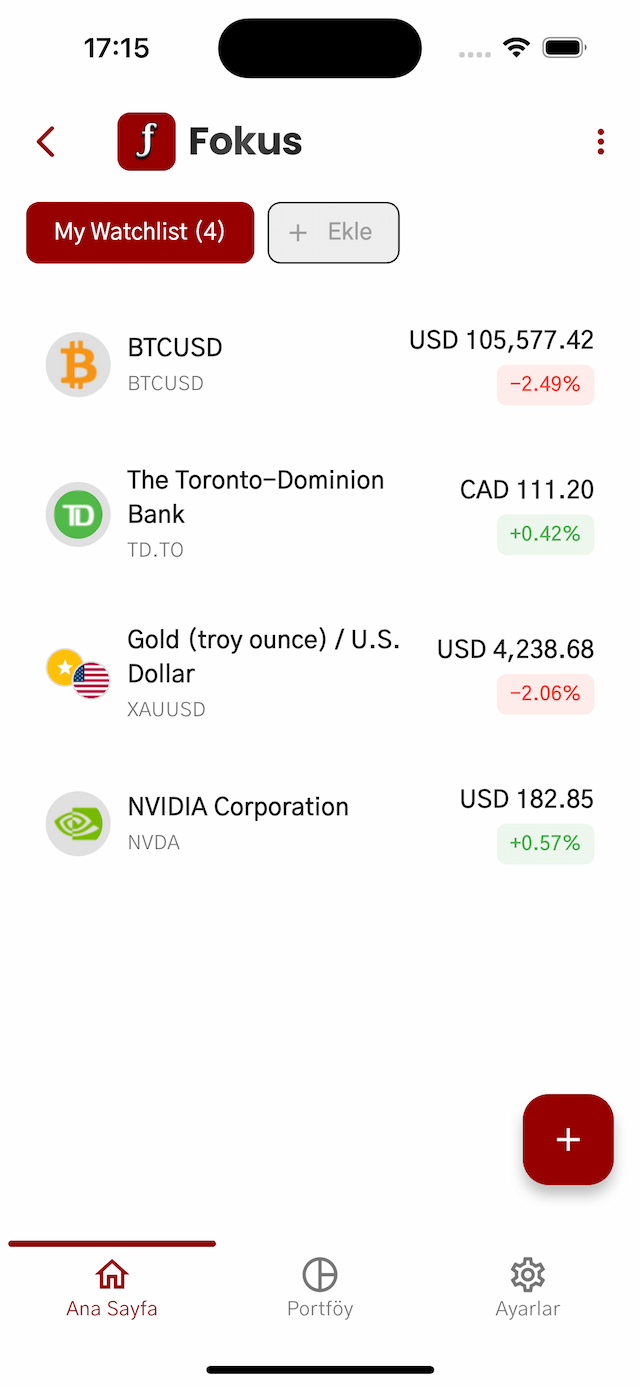Viewport: 640px width, 1387px height.
Task: Tap the Fokus app logo
Action: 146,141
